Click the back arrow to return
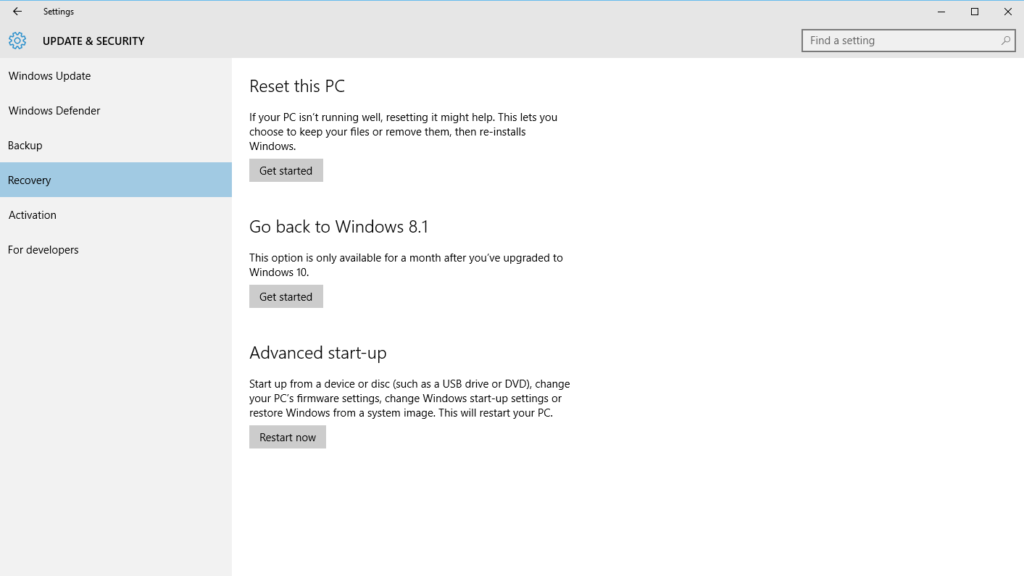 point(15,11)
